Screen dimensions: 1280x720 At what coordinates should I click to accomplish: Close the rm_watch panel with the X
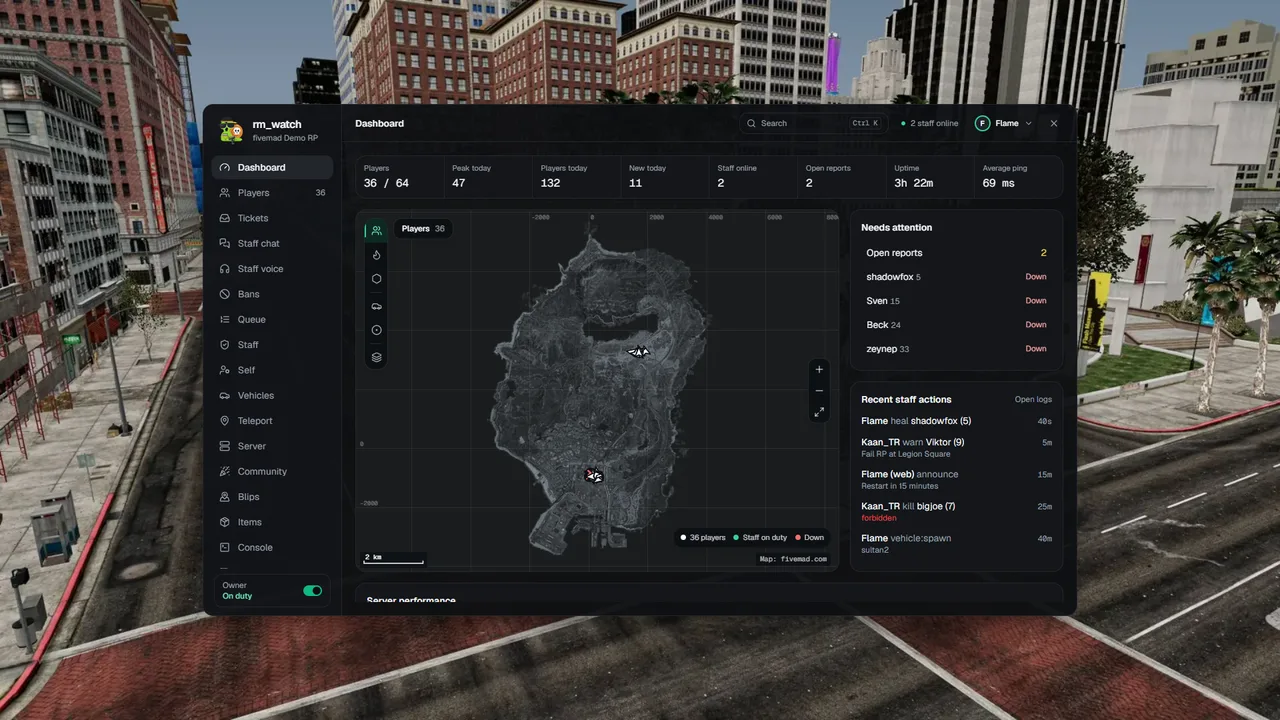click(1054, 123)
